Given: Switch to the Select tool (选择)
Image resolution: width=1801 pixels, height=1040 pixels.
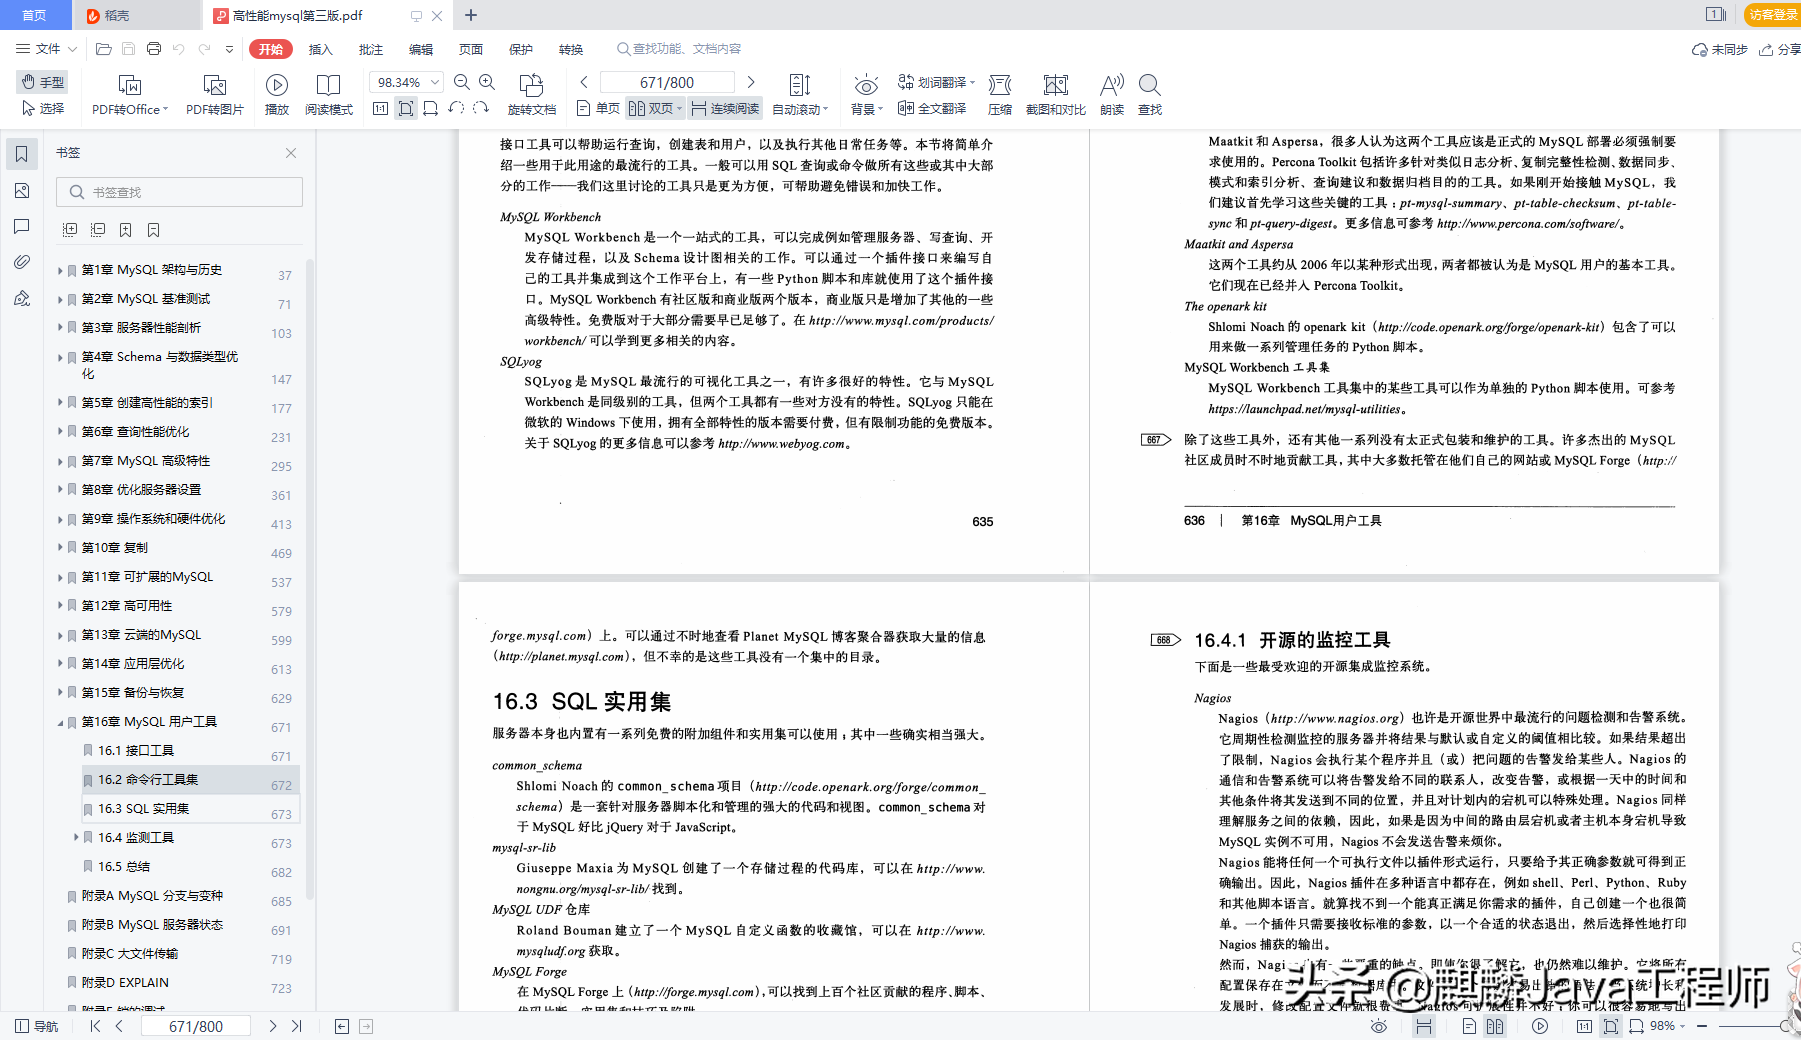Looking at the screenshot, I should click(x=42, y=108).
